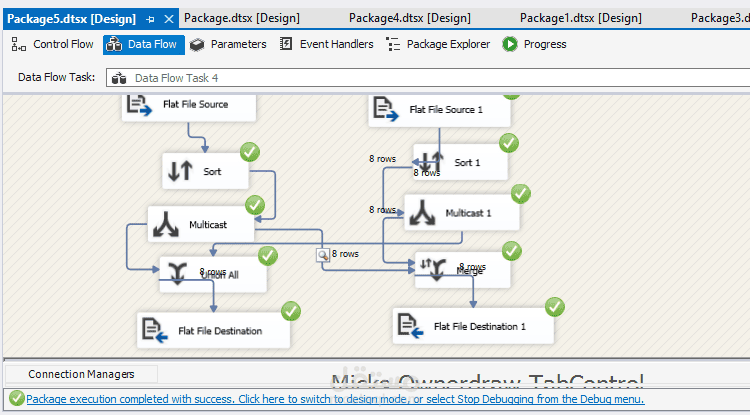
Task: Click the Parameters box icon
Action: pyautogui.click(x=197, y=44)
